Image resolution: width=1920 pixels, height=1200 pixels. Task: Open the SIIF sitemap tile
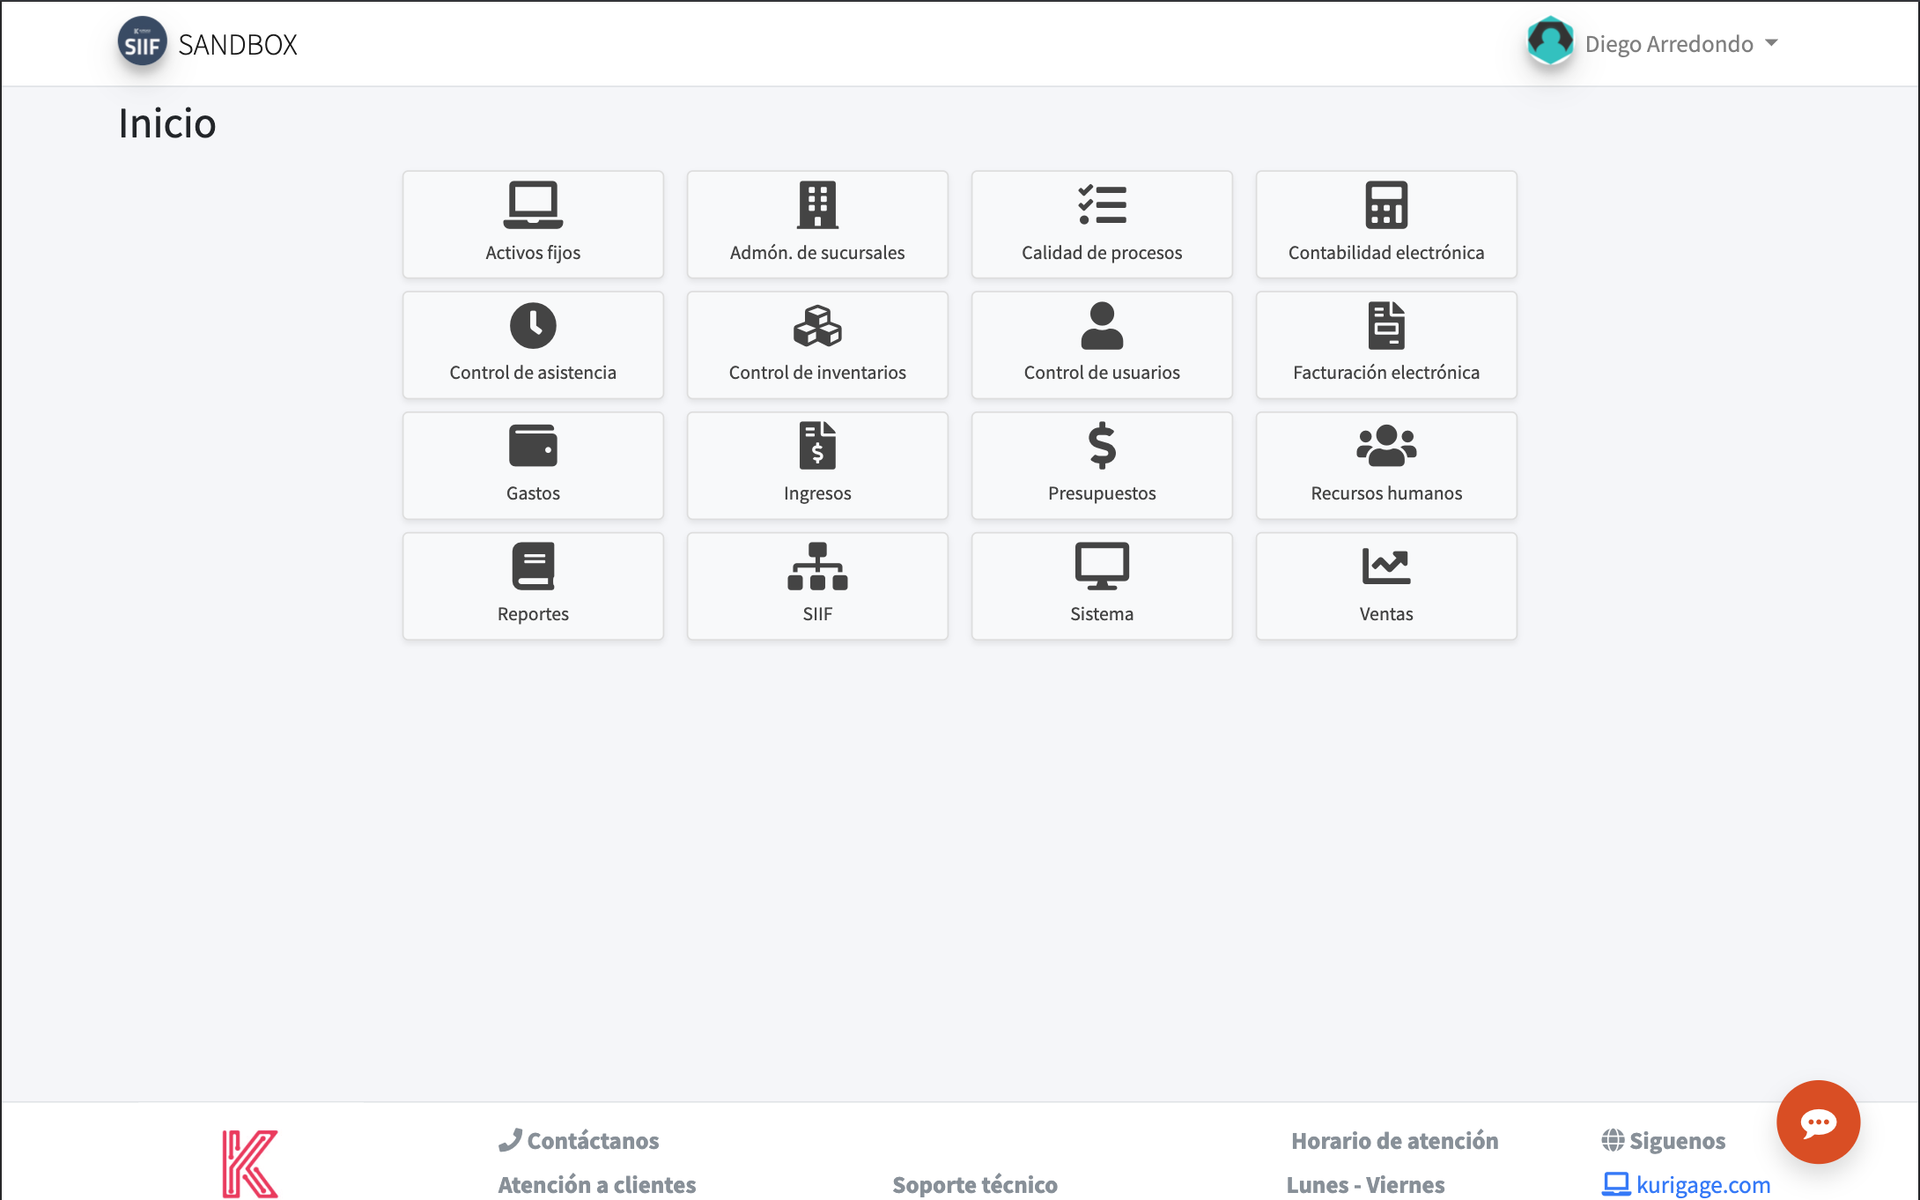pyautogui.click(x=817, y=586)
